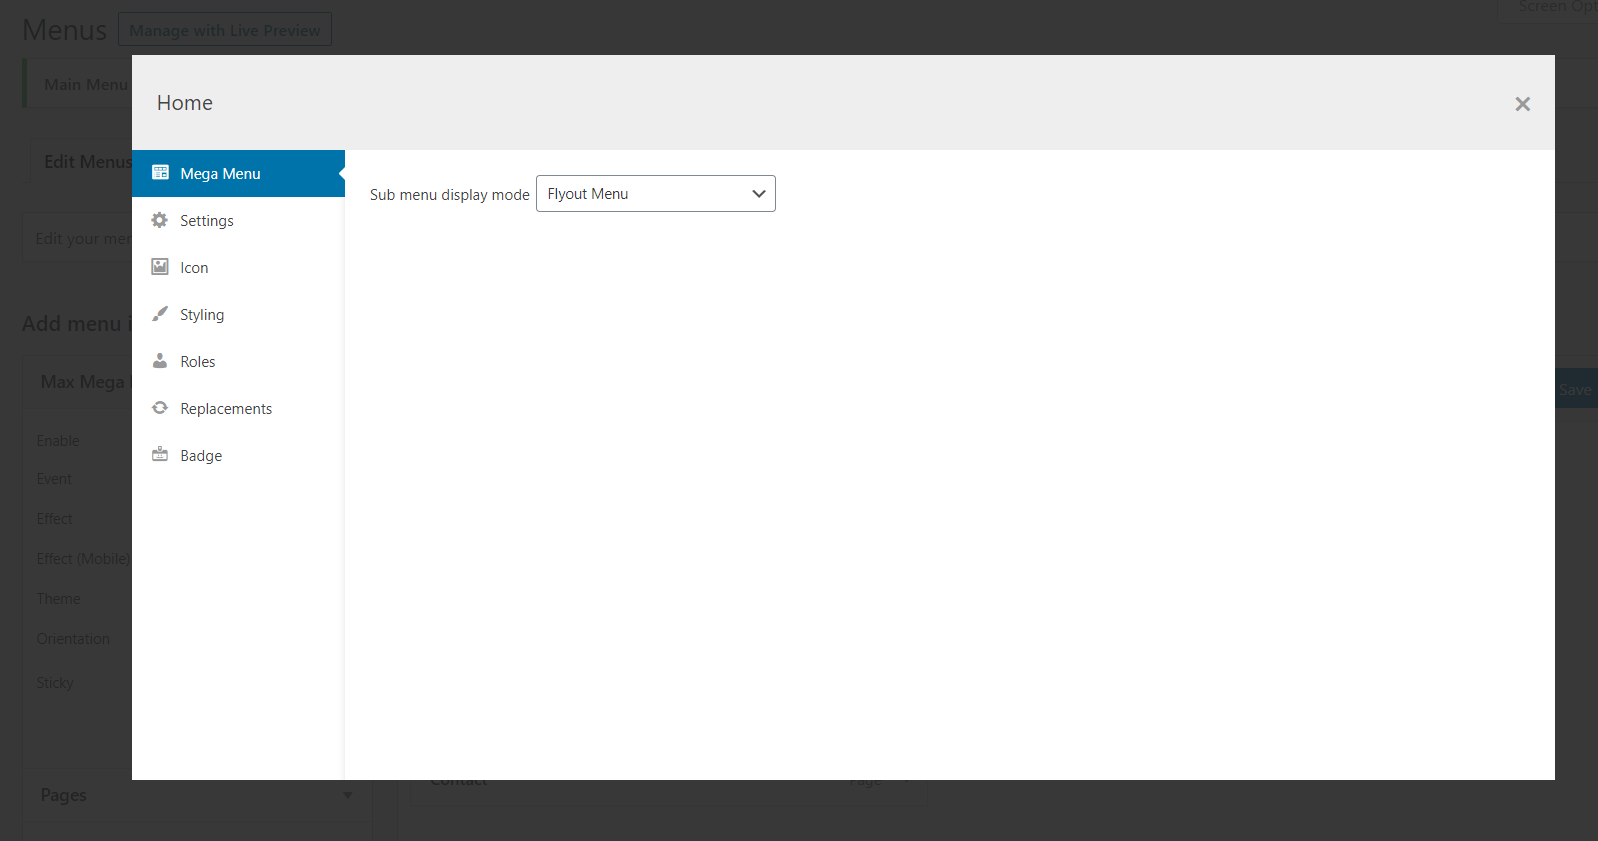This screenshot has width=1598, height=841.
Task: Go to the Replacements tab
Action: point(238,409)
